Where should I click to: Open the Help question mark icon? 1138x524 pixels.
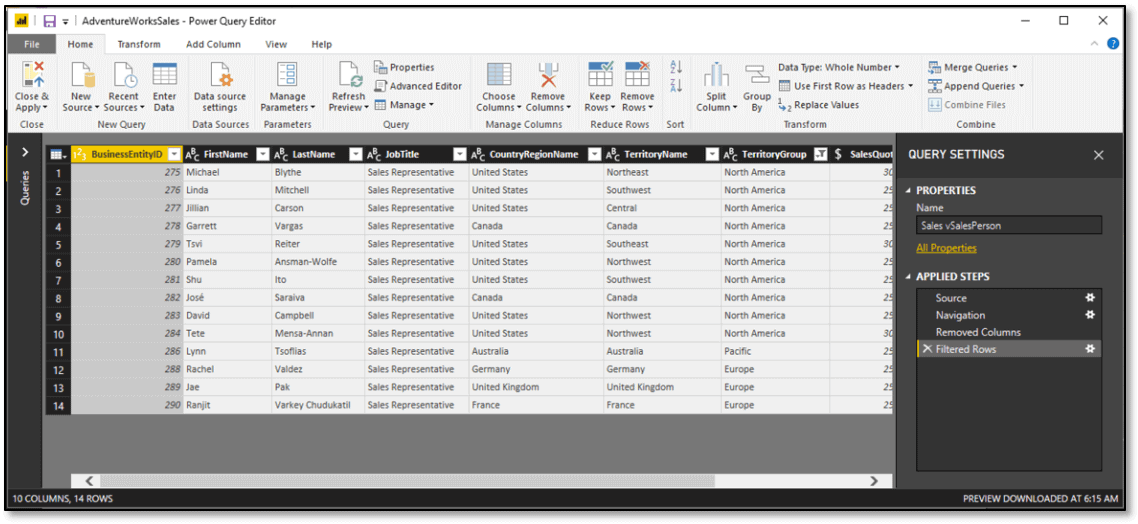pos(1113,44)
